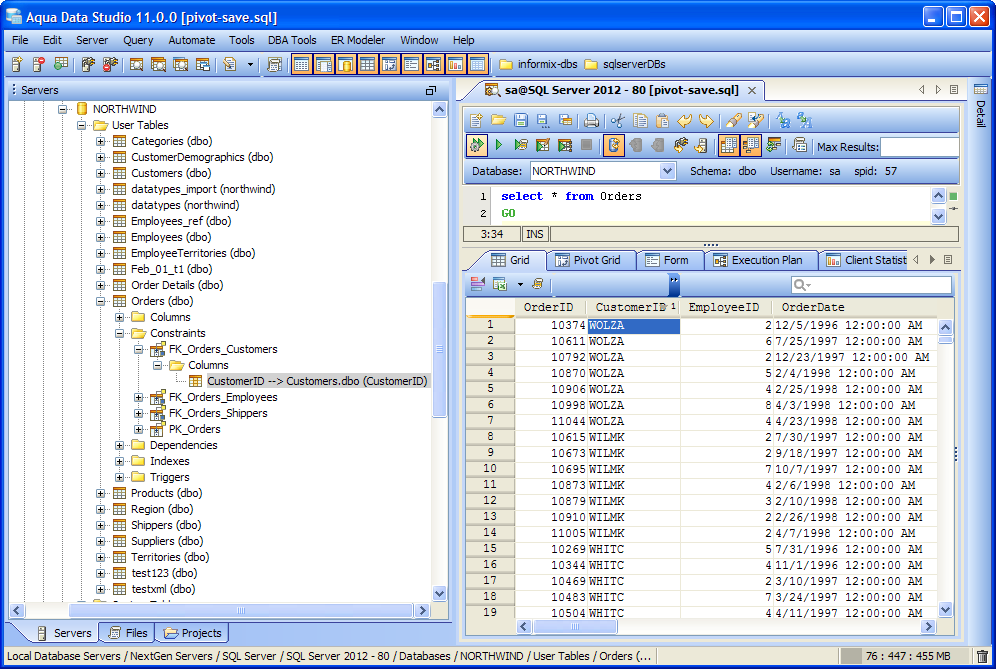Open the Query menu
996x669 pixels.
[x=138, y=40]
